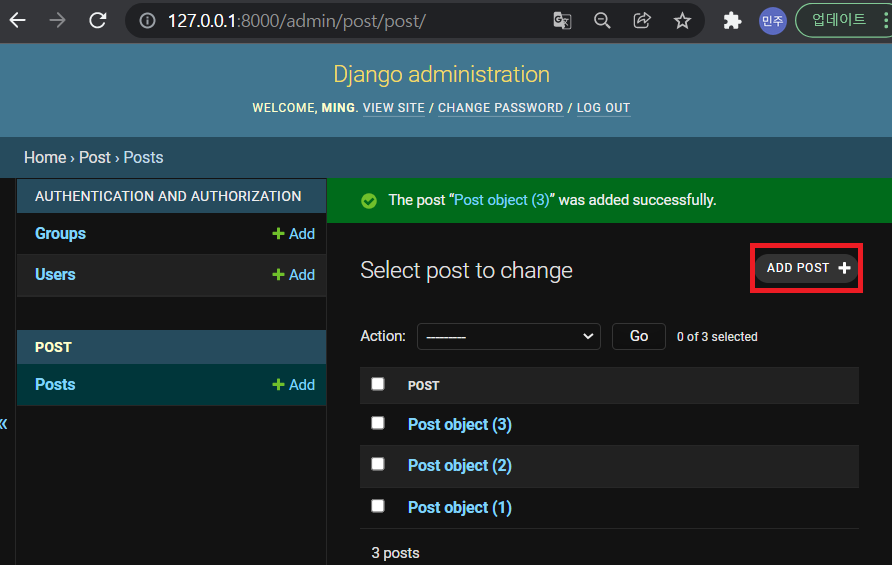The height and width of the screenshot is (566, 892).
Task: Click the Django administration title
Action: coord(441,75)
